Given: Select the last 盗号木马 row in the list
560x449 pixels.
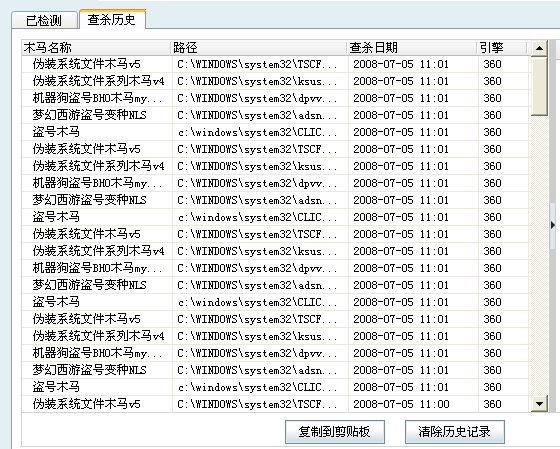Looking at the screenshot, I should click(276, 387).
